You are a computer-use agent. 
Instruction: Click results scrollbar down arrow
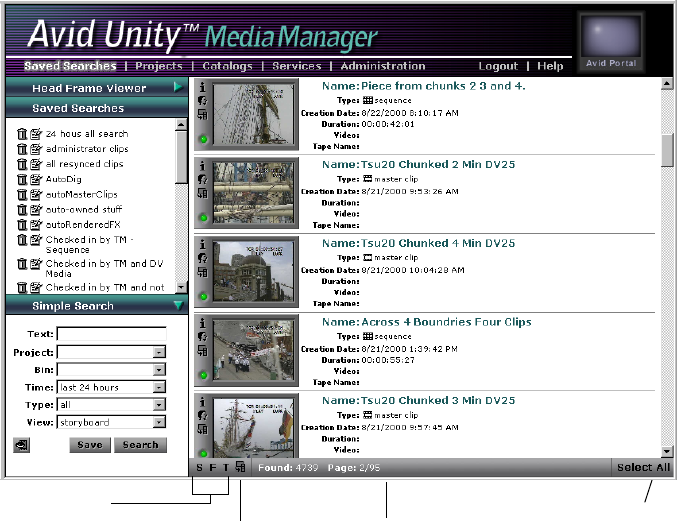pos(668,452)
